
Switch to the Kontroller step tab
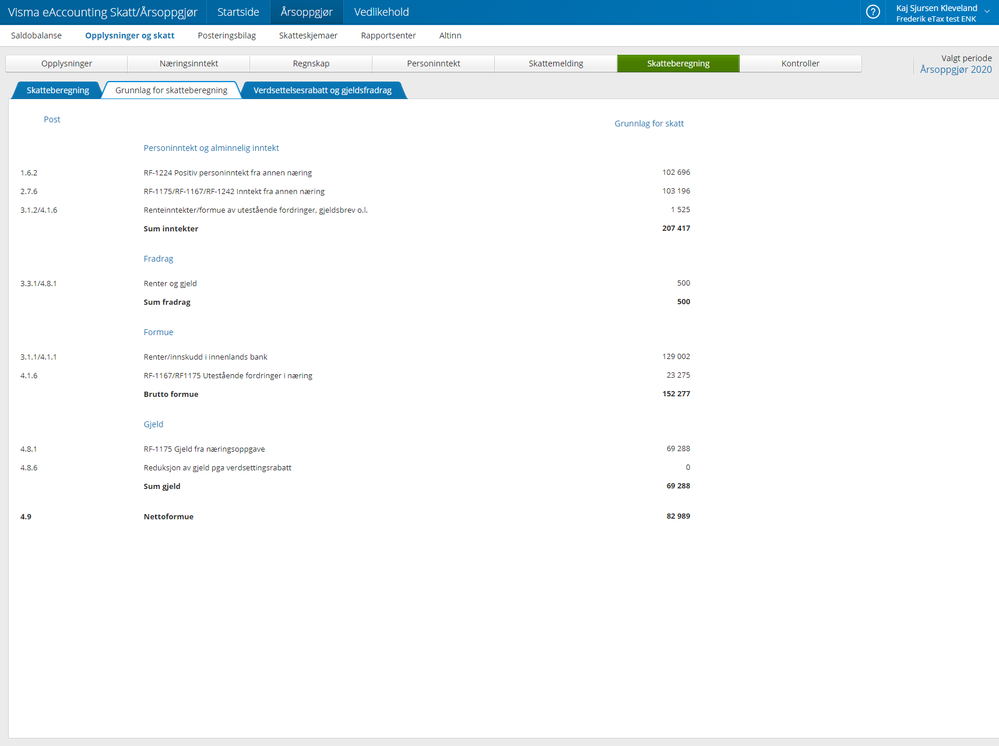click(800, 64)
